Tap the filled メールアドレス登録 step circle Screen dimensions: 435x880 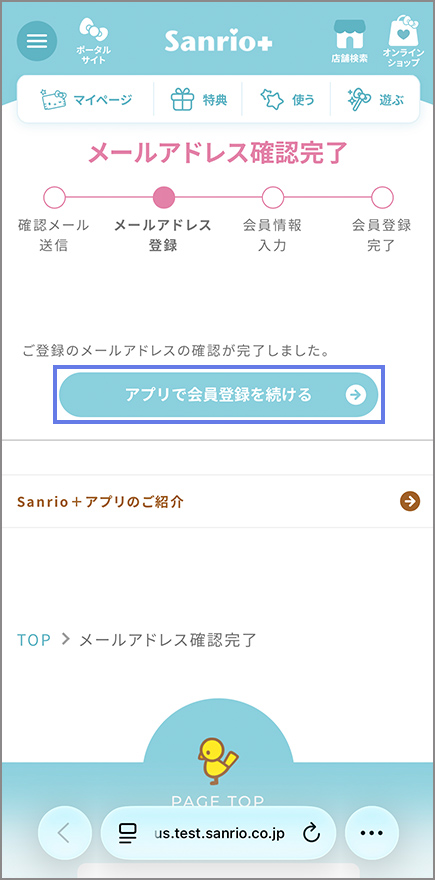click(163, 197)
